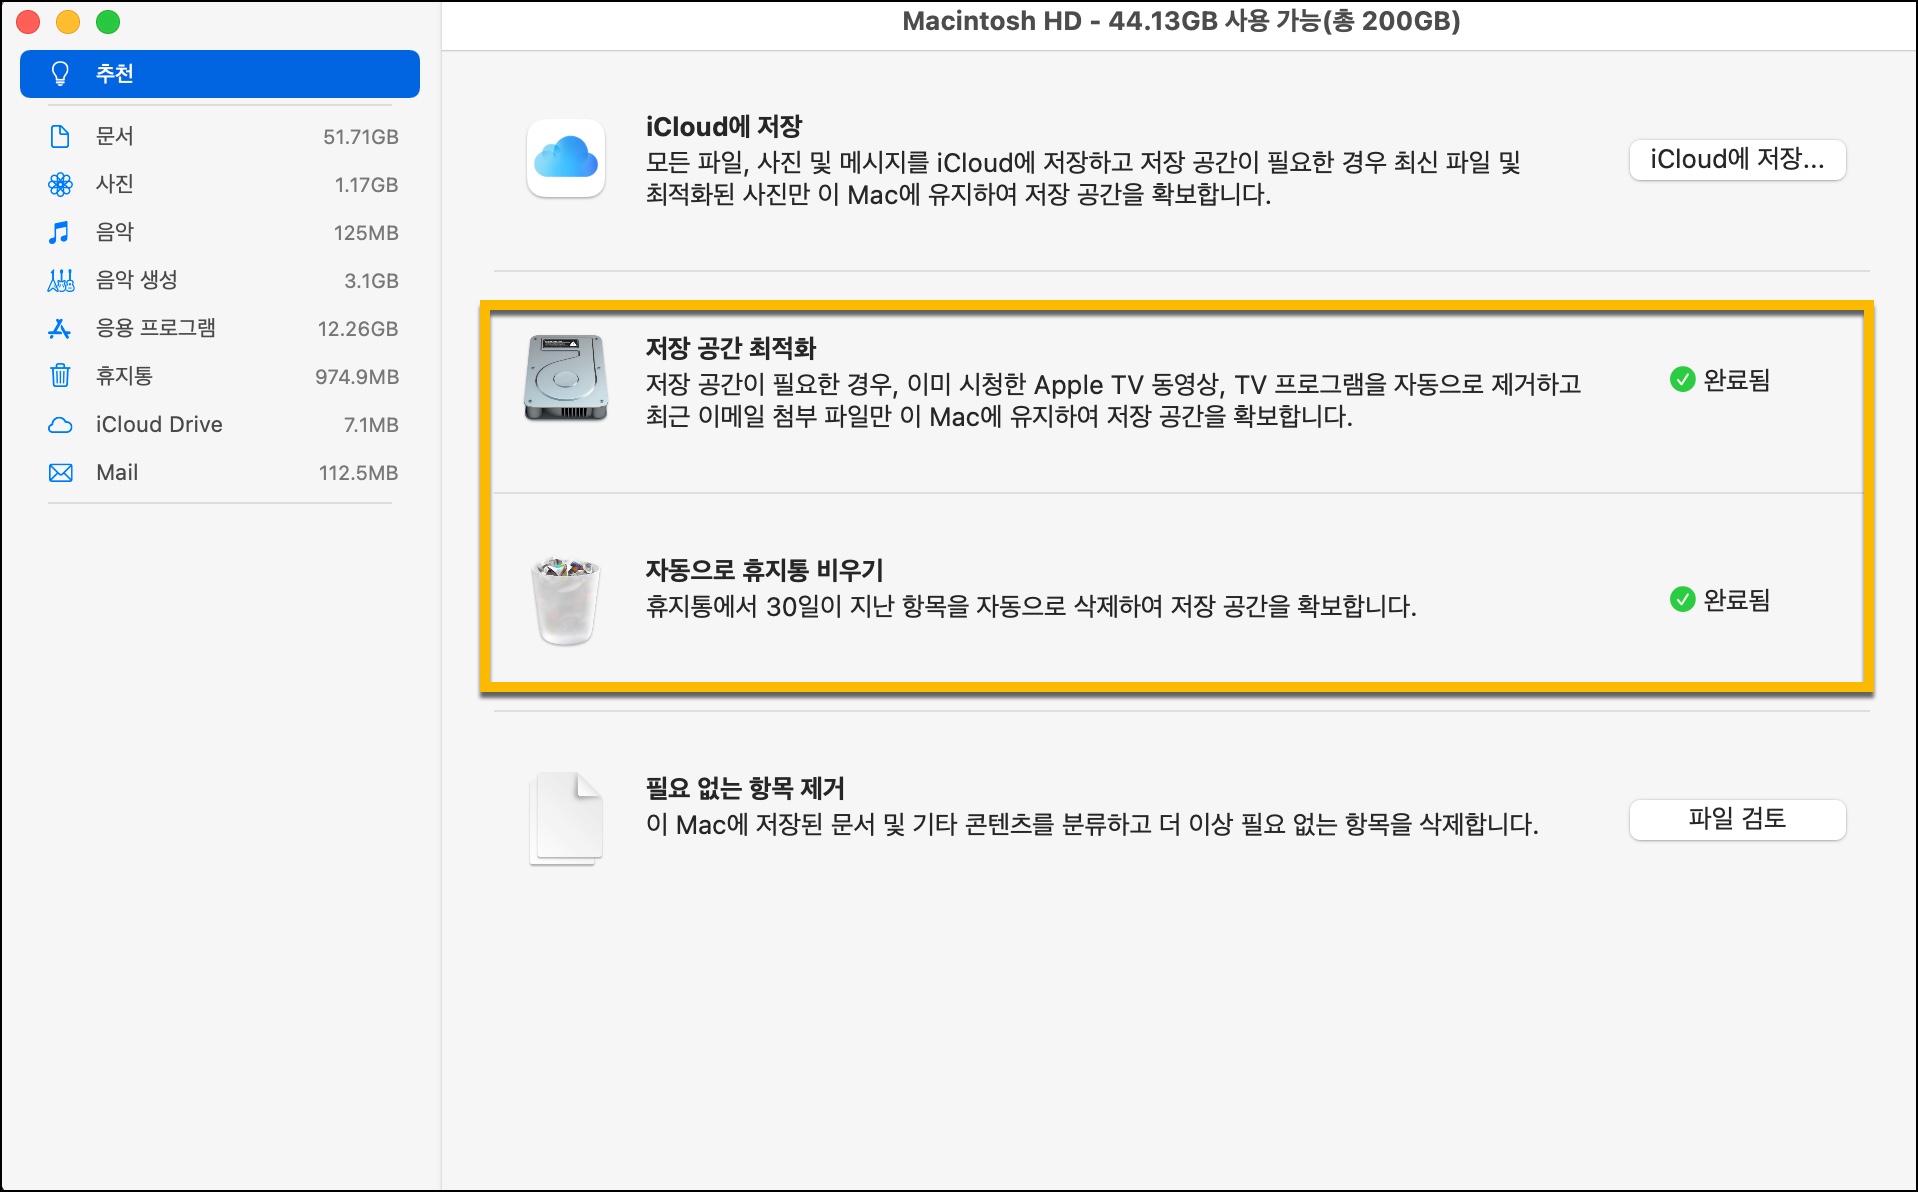Click the 필요 없는 항목 제거 heading
The width and height of the screenshot is (1918, 1192).
(x=746, y=788)
